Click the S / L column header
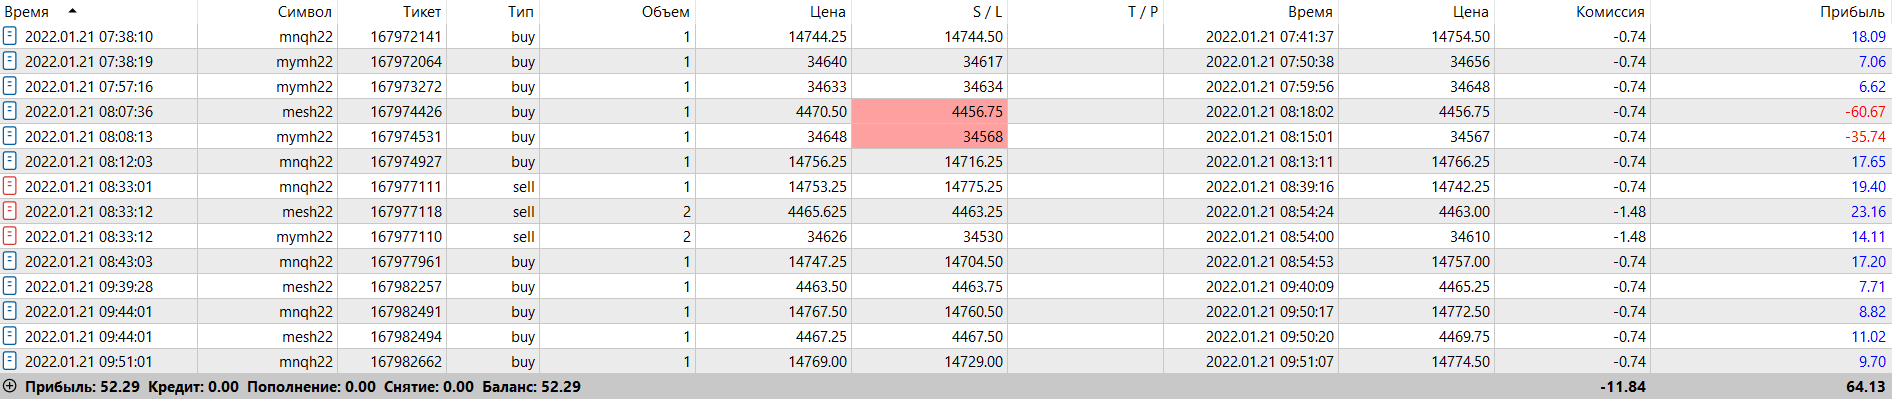Viewport: 1892px width, 407px height. [986, 12]
